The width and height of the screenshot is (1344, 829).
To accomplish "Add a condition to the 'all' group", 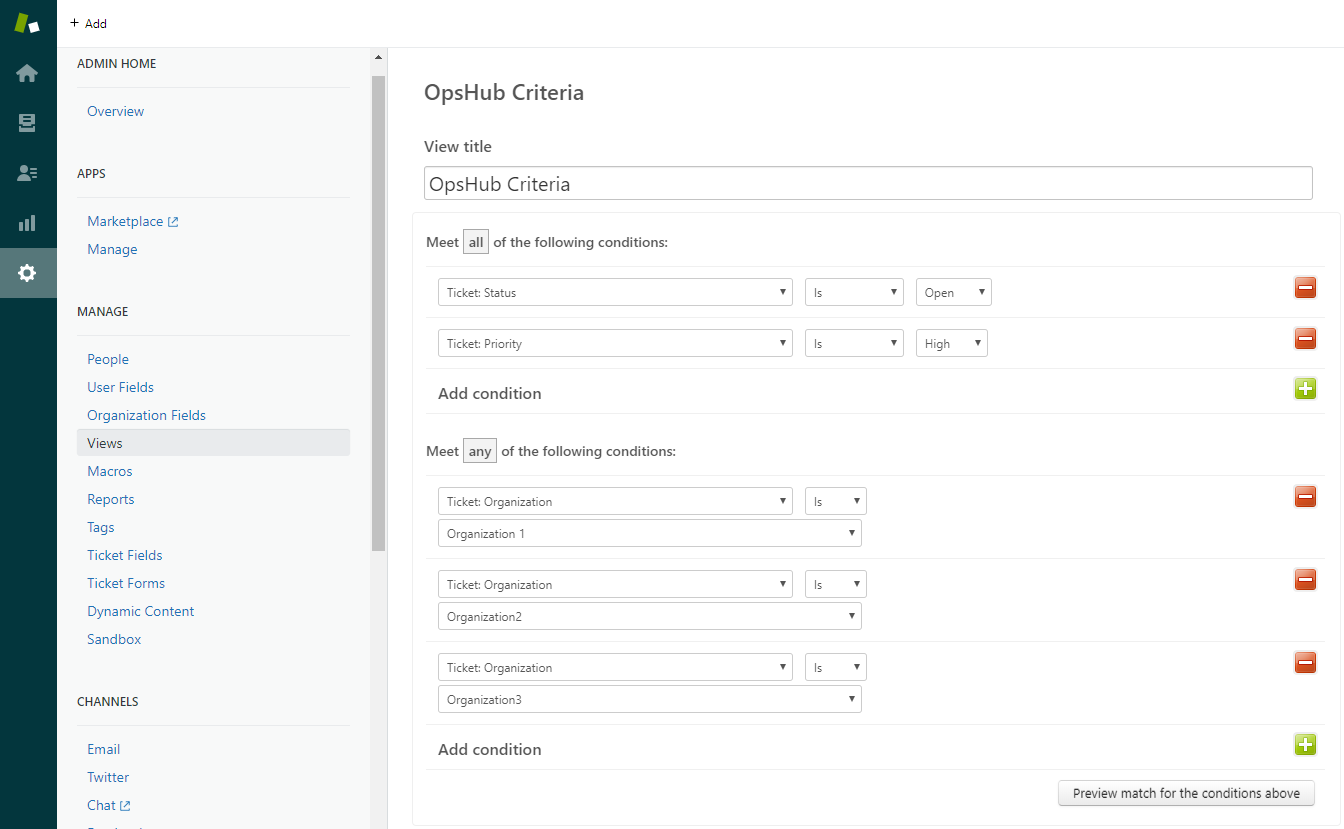I will tap(1305, 389).
